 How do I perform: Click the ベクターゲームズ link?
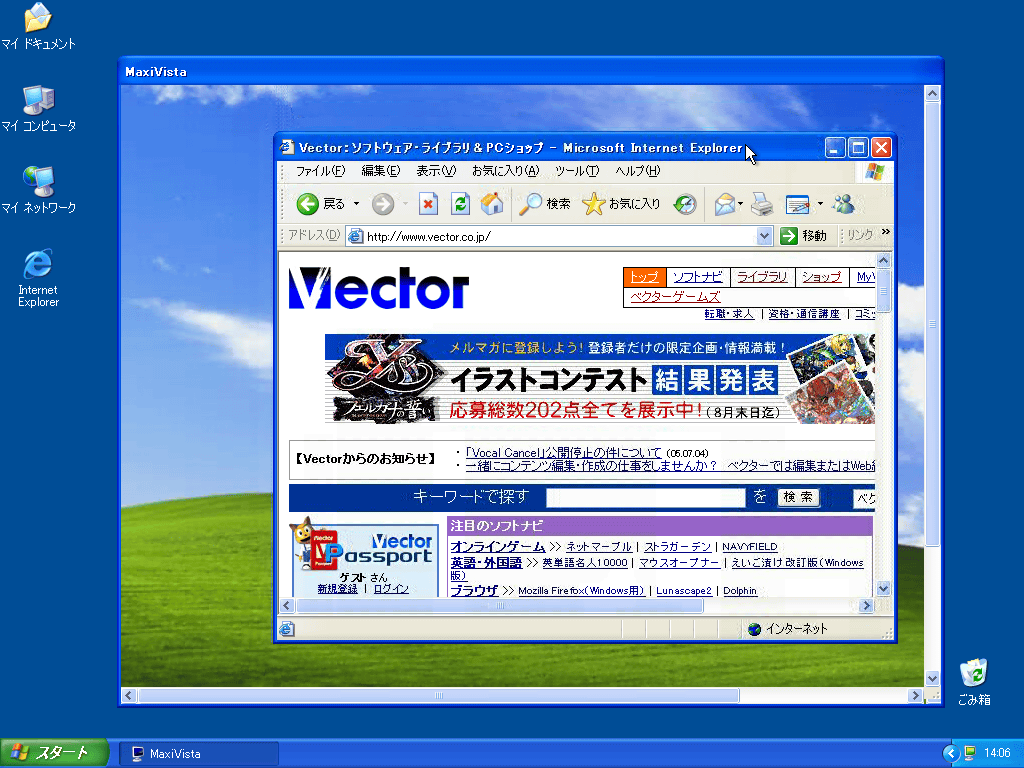tap(675, 296)
